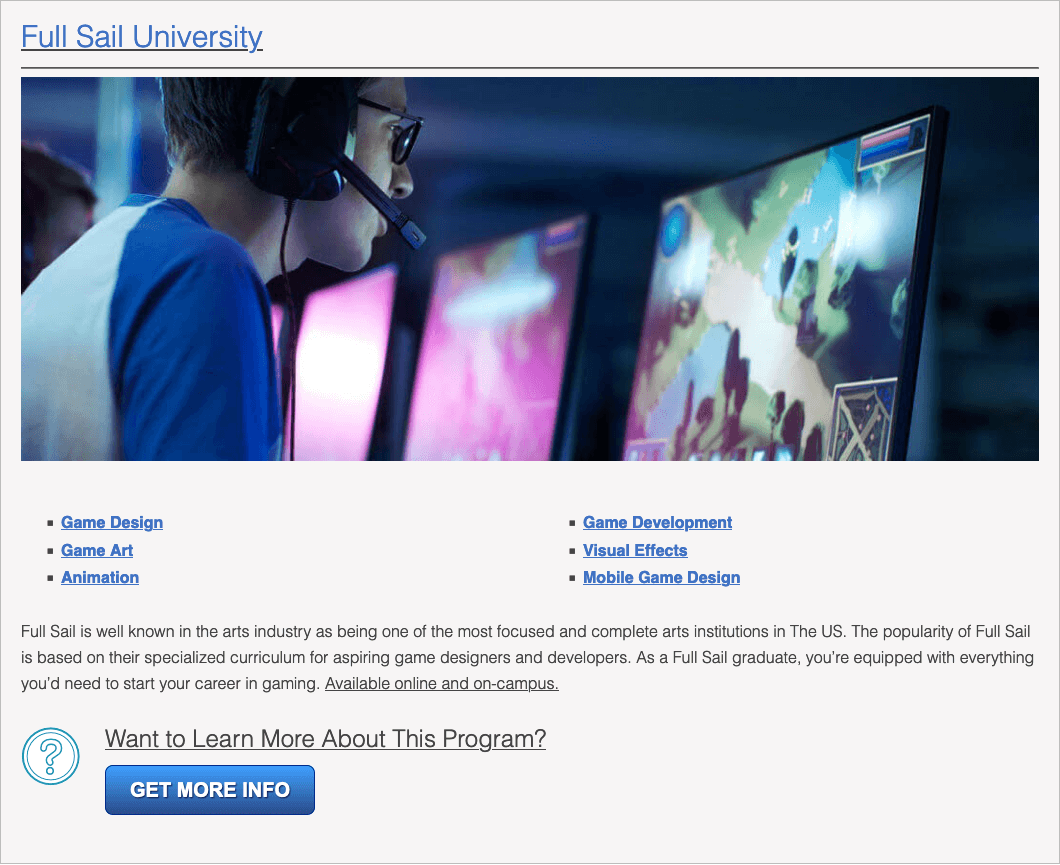Open the Visual Effects program link
This screenshot has width=1060, height=865.
coord(635,550)
